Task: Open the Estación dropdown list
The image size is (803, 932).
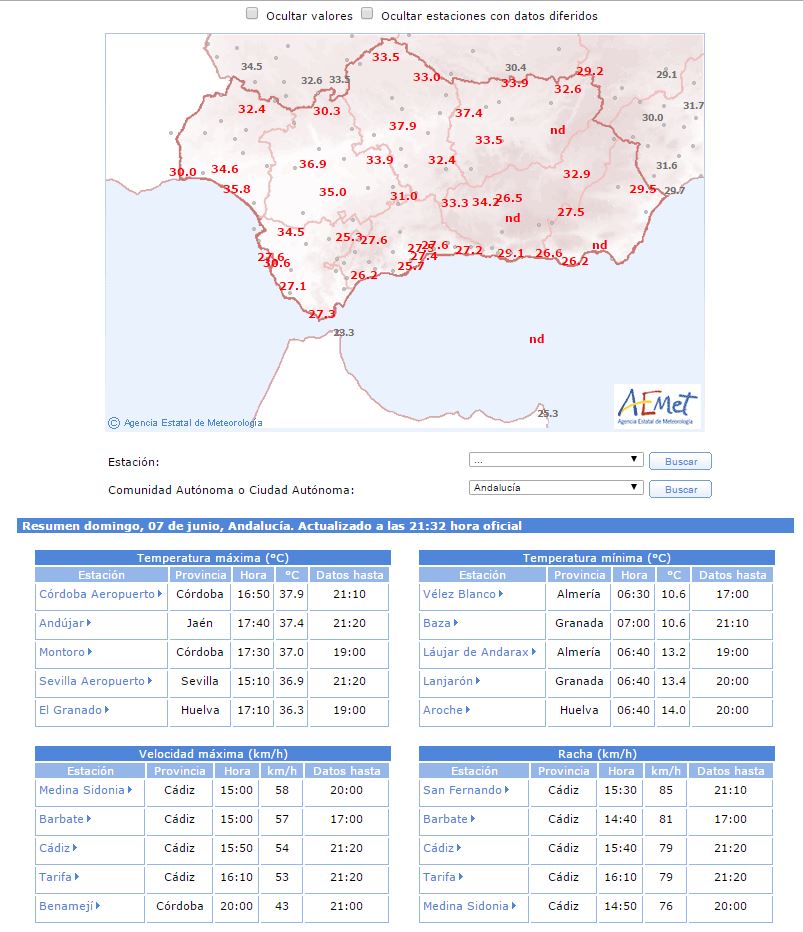Action: click(556, 459)
